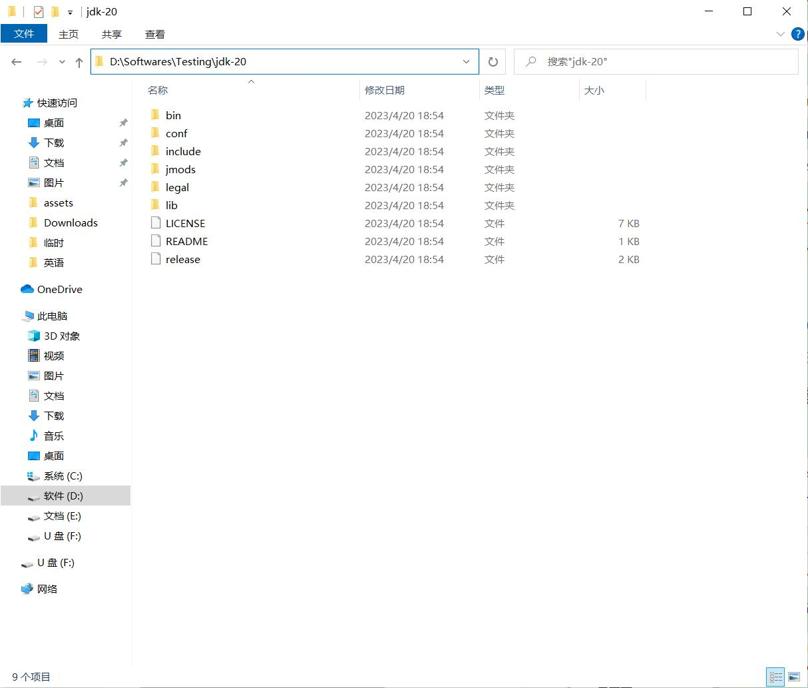Select the include folder icon
808x688 pixels.
[x=155, y=151]
